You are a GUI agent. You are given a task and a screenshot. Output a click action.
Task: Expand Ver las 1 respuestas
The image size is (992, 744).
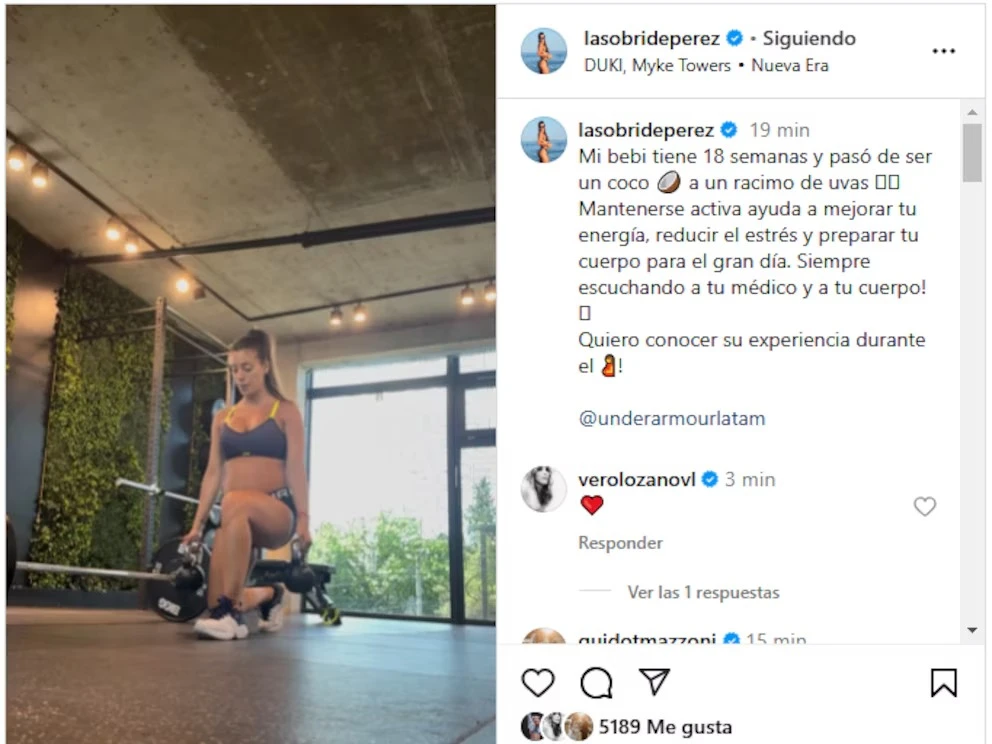(x=703, y=592)
